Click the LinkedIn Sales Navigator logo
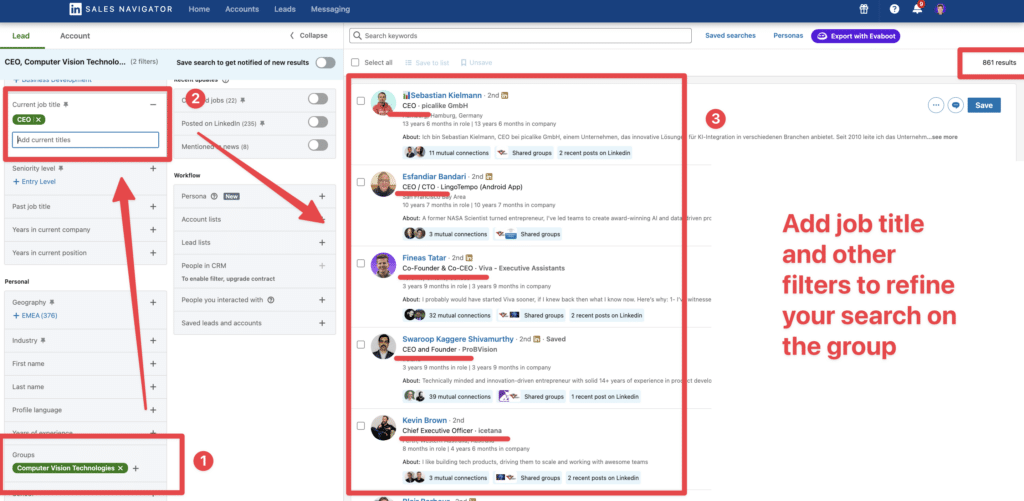The height and width of the screenshot is (501, 1024). 119,9
